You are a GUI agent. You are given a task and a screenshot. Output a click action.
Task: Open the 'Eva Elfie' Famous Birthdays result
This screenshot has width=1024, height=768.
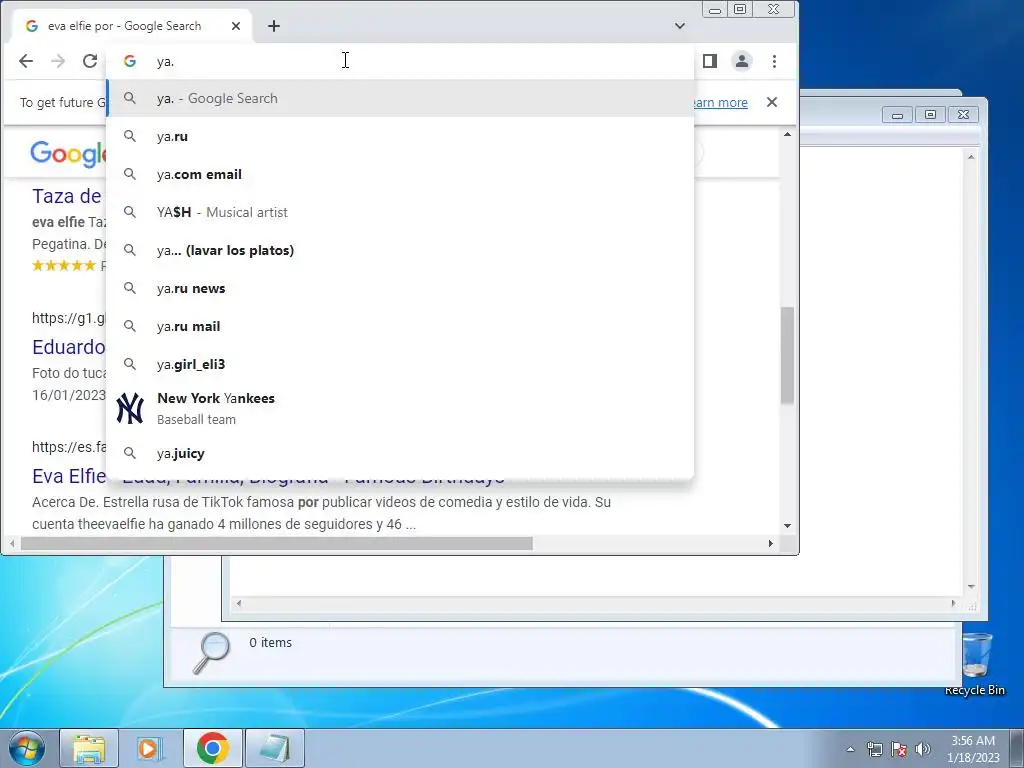tap(69, 476)
